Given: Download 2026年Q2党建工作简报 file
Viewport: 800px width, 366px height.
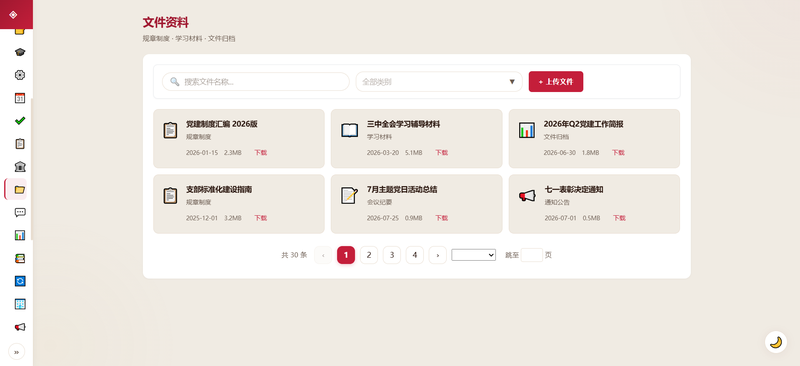Looking at the screenshot, I should point(618,153).
